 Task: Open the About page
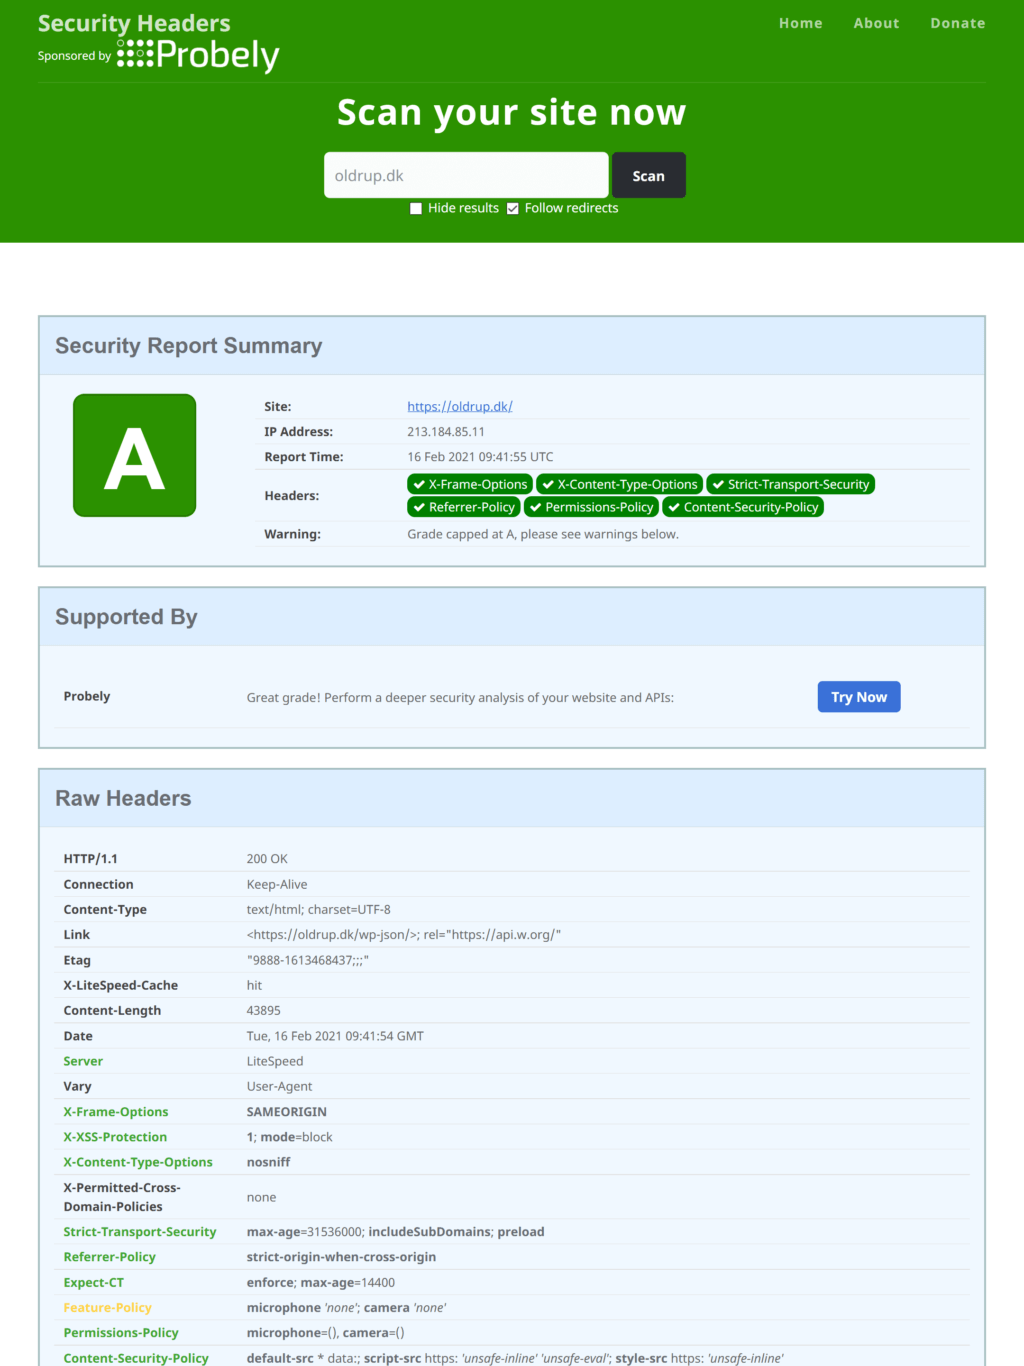876,23
